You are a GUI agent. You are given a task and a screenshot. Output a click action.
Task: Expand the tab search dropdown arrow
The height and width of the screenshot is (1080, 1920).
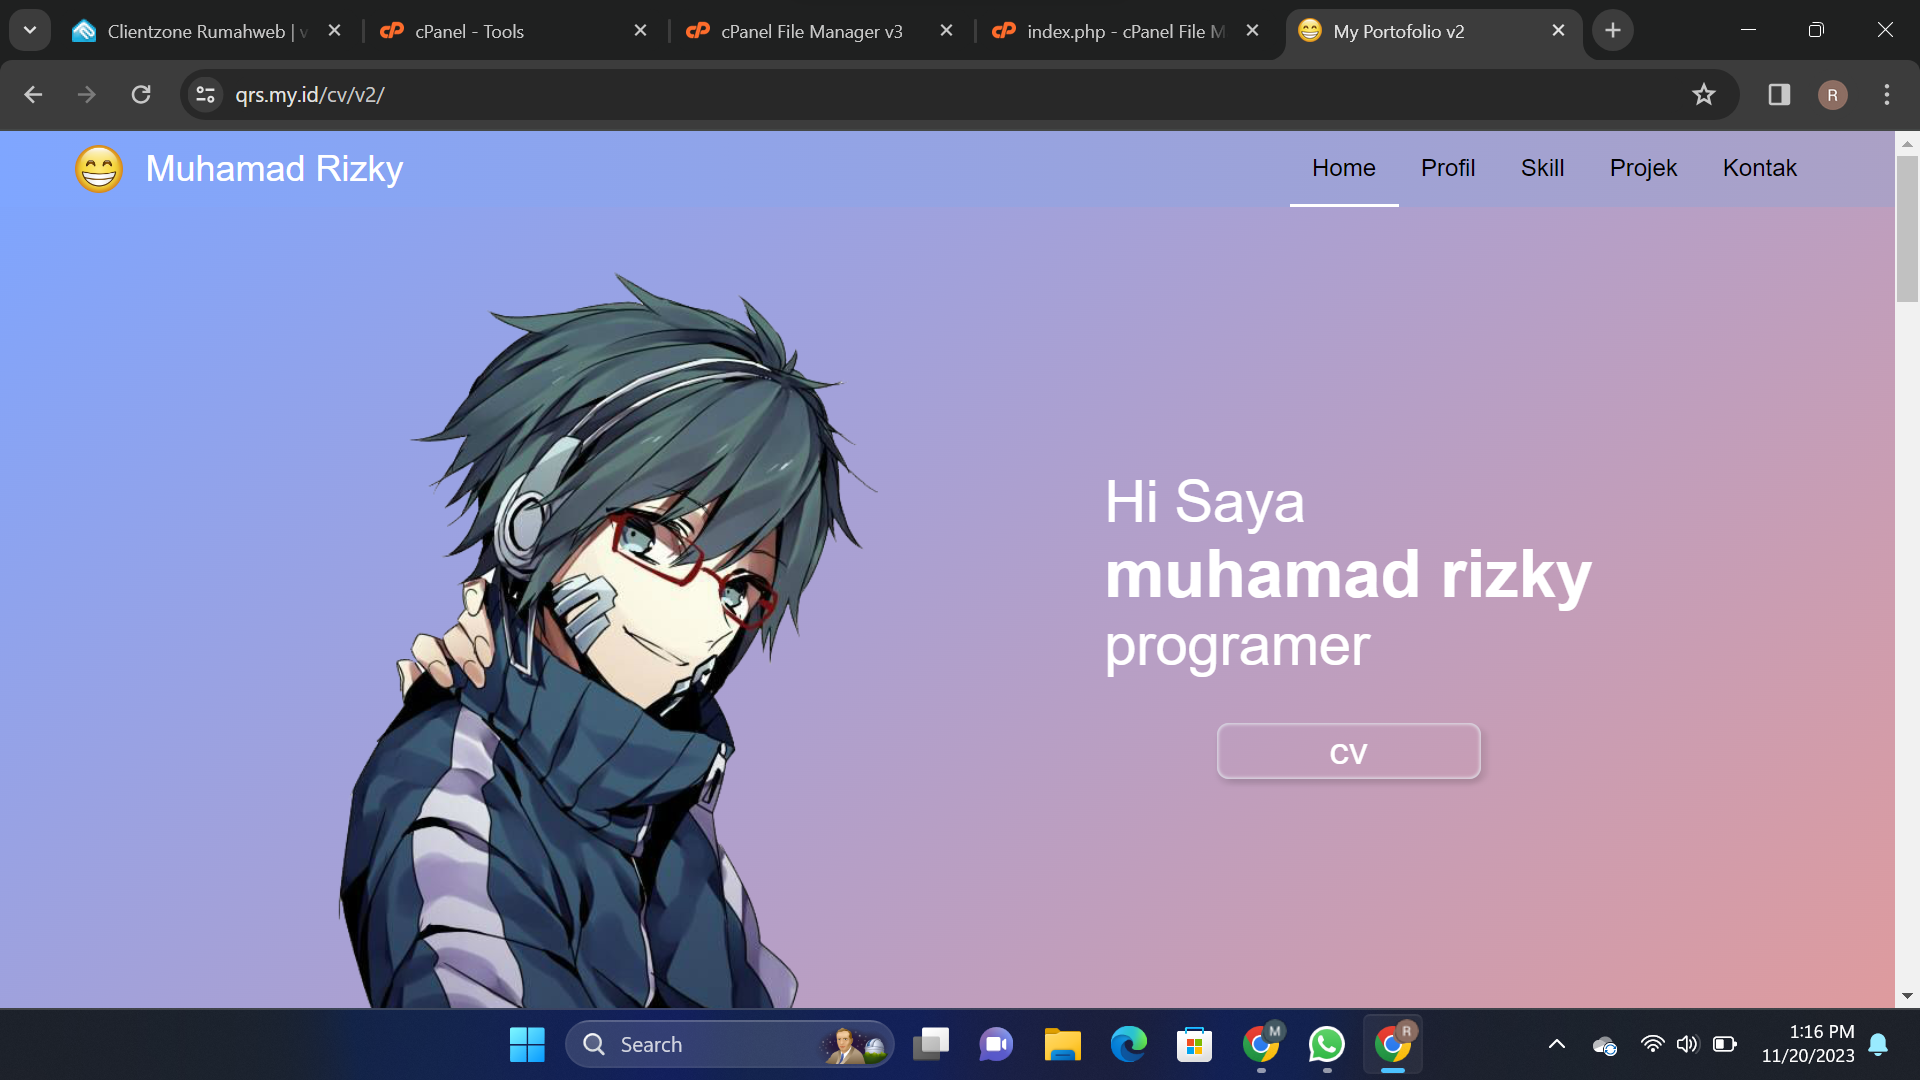[x=30, y=31]
